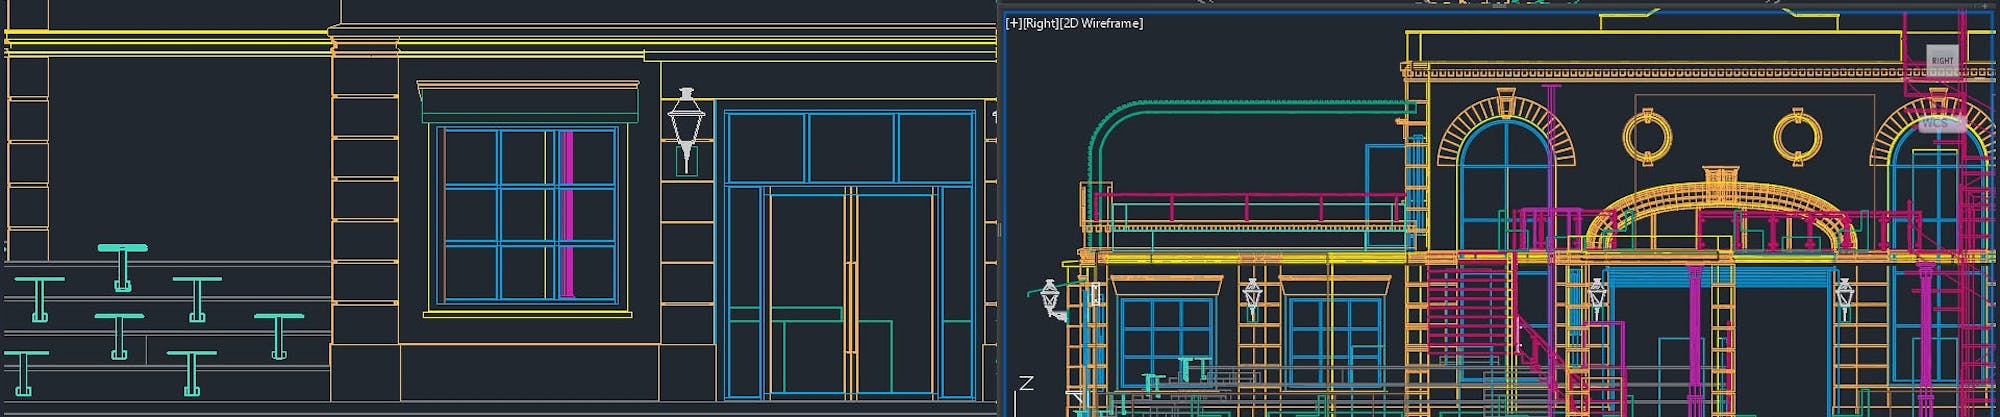Click the Z axis UCS icon
The image size is (2000, 417).
click(1025, 383)
